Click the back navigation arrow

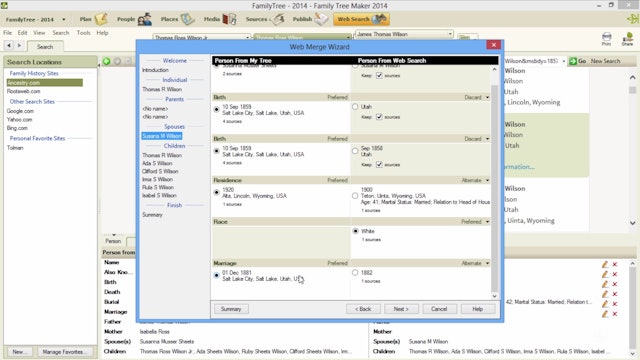[9, 46]
